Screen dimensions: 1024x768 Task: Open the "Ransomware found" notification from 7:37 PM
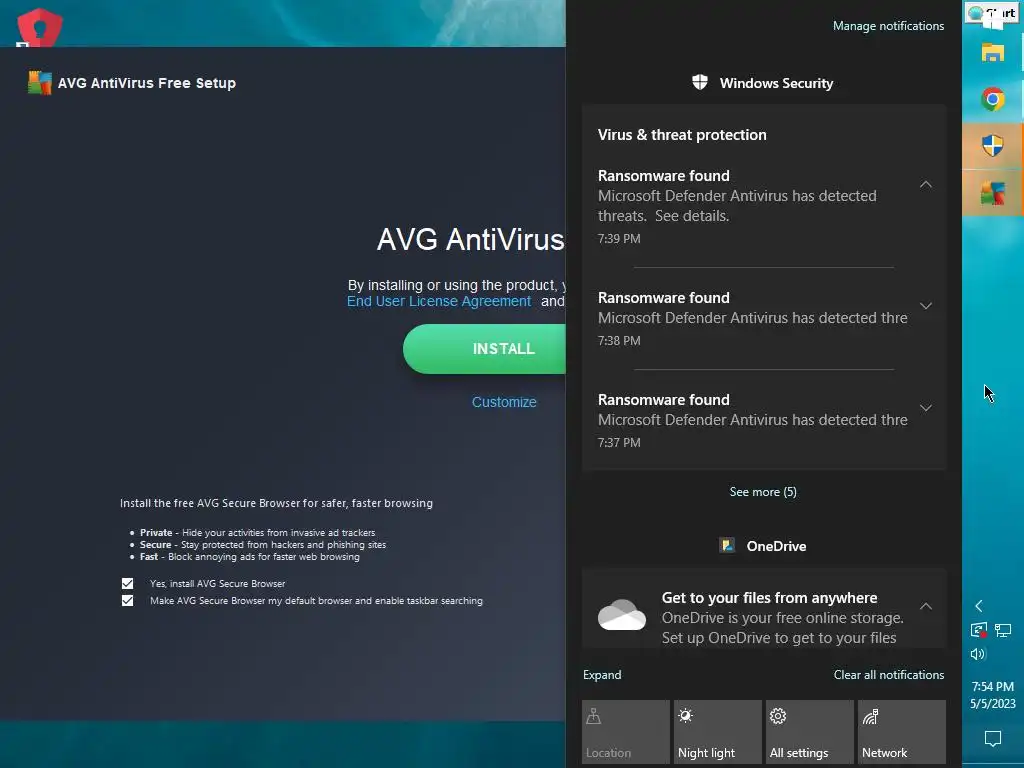click(763, 420)
